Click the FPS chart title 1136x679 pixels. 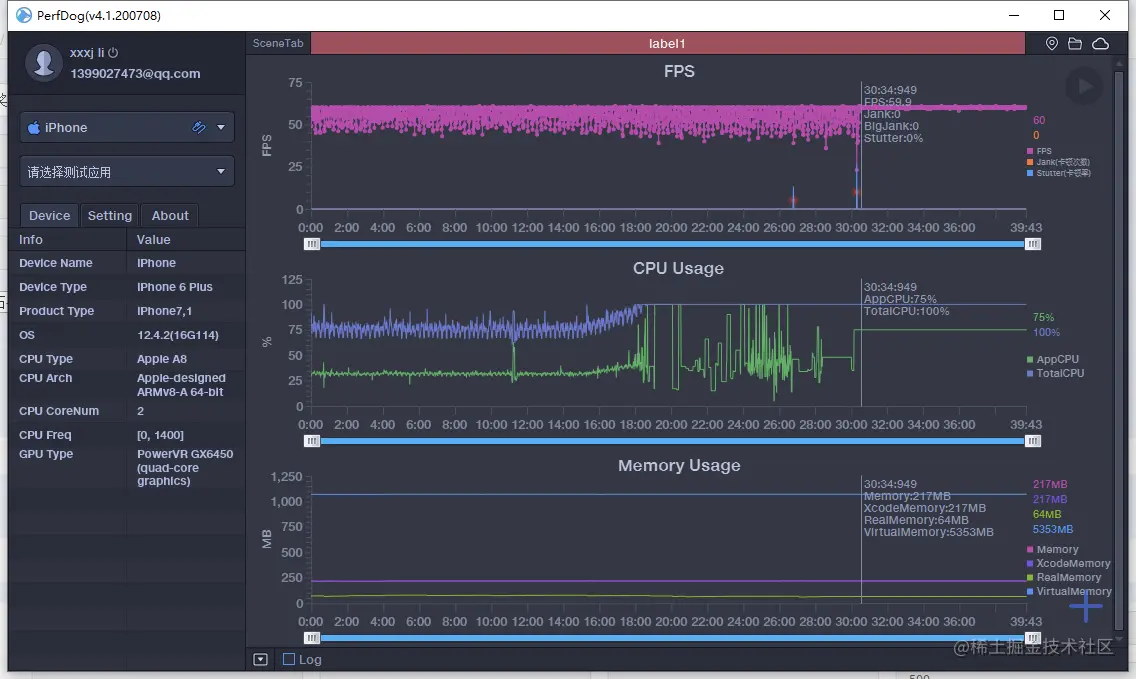(679, 71)
